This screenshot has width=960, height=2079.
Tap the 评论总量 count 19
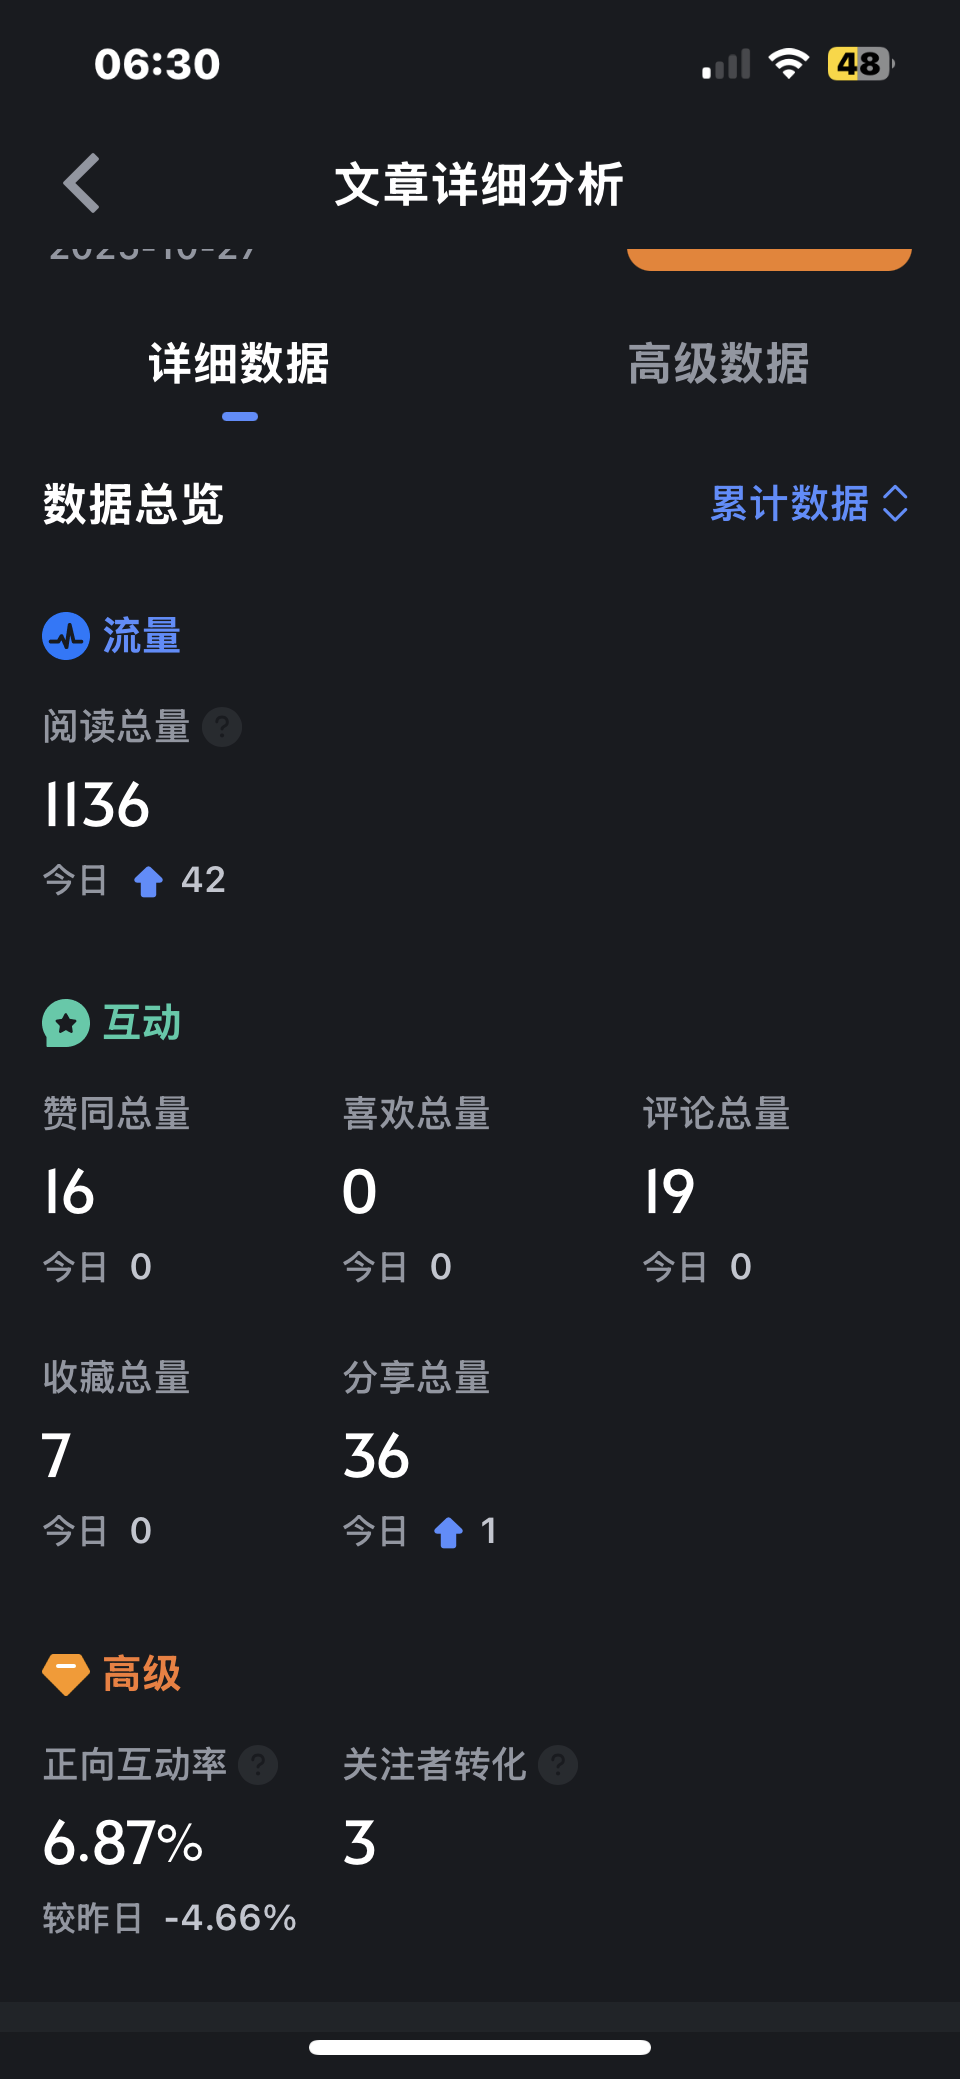669,1192
